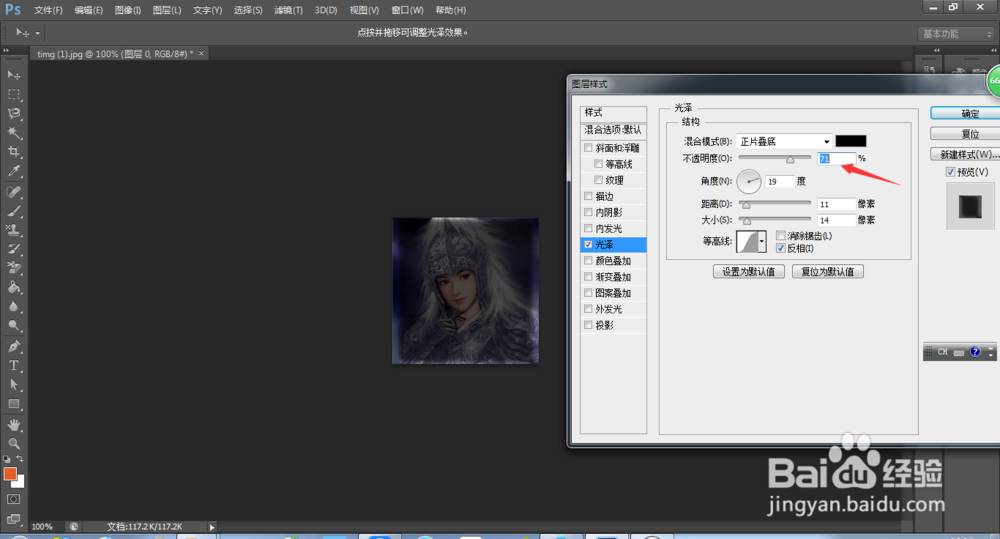Image resolution: width=1000 pixels, height=539 pixels.
Task: Select the Lasso tool
Action: tap(13, 114)
